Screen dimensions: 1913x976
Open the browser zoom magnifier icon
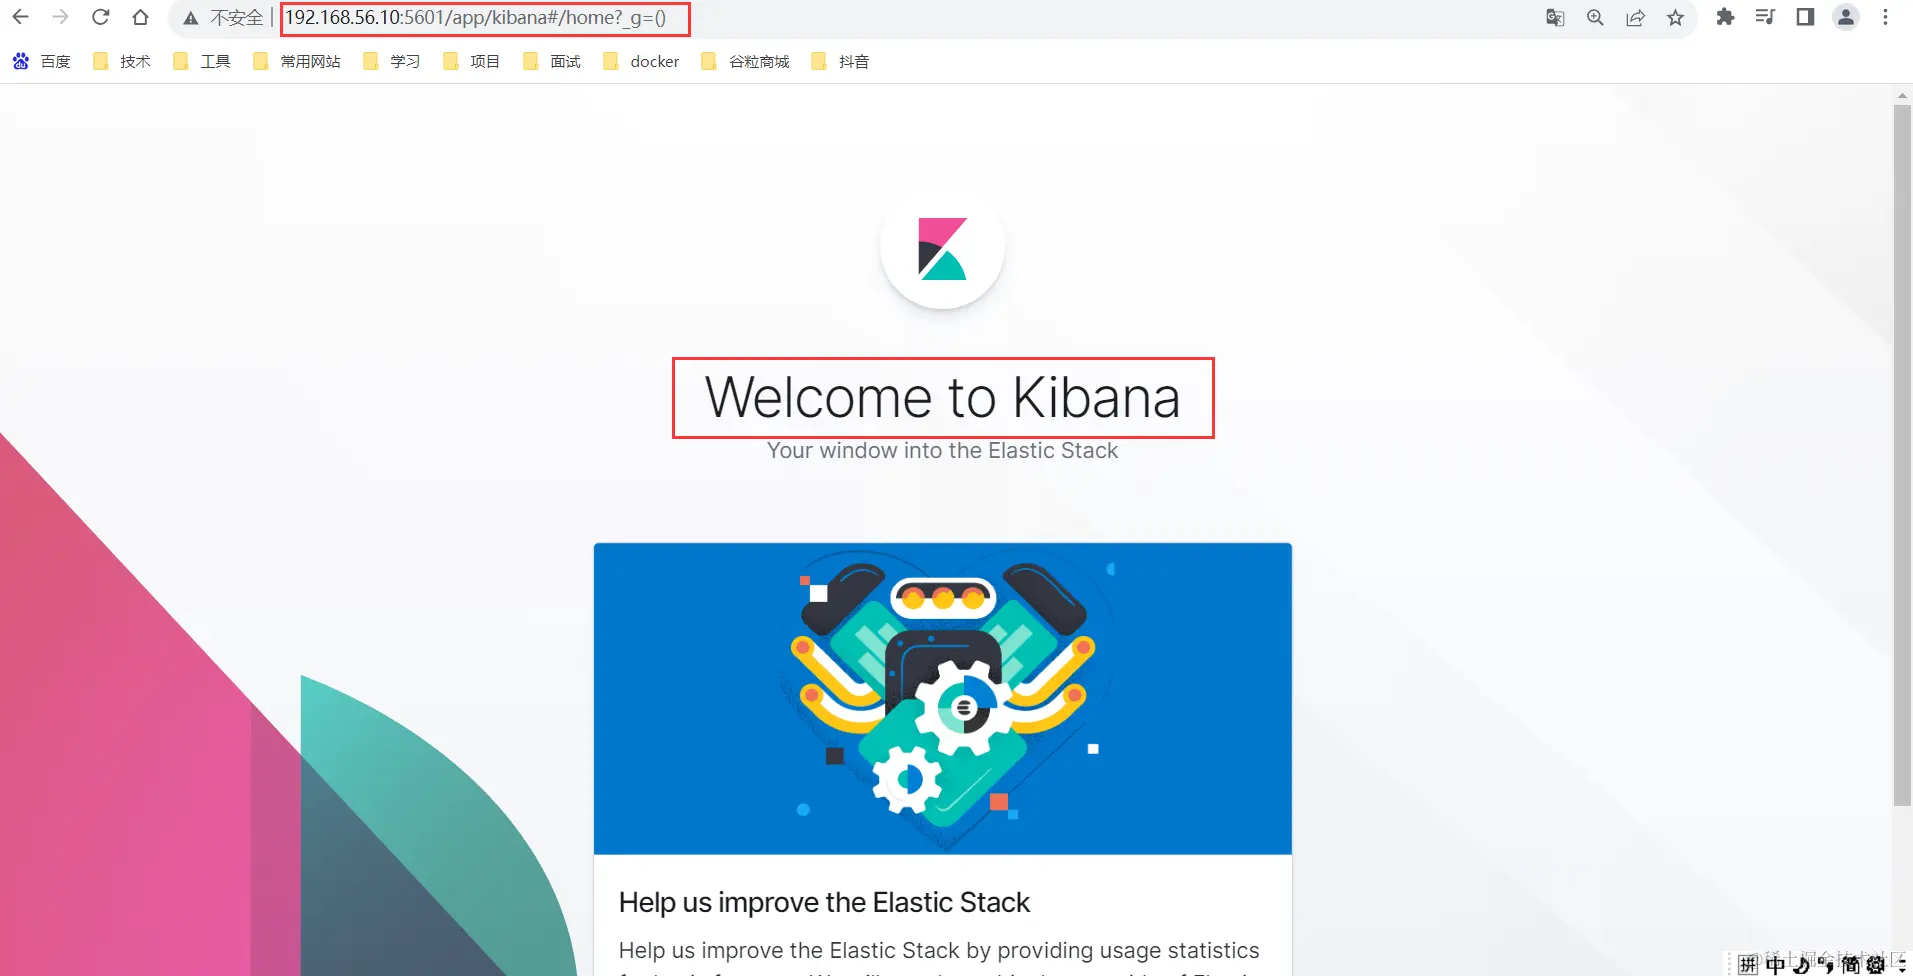pyautogui.click(x=1595, y=17)
